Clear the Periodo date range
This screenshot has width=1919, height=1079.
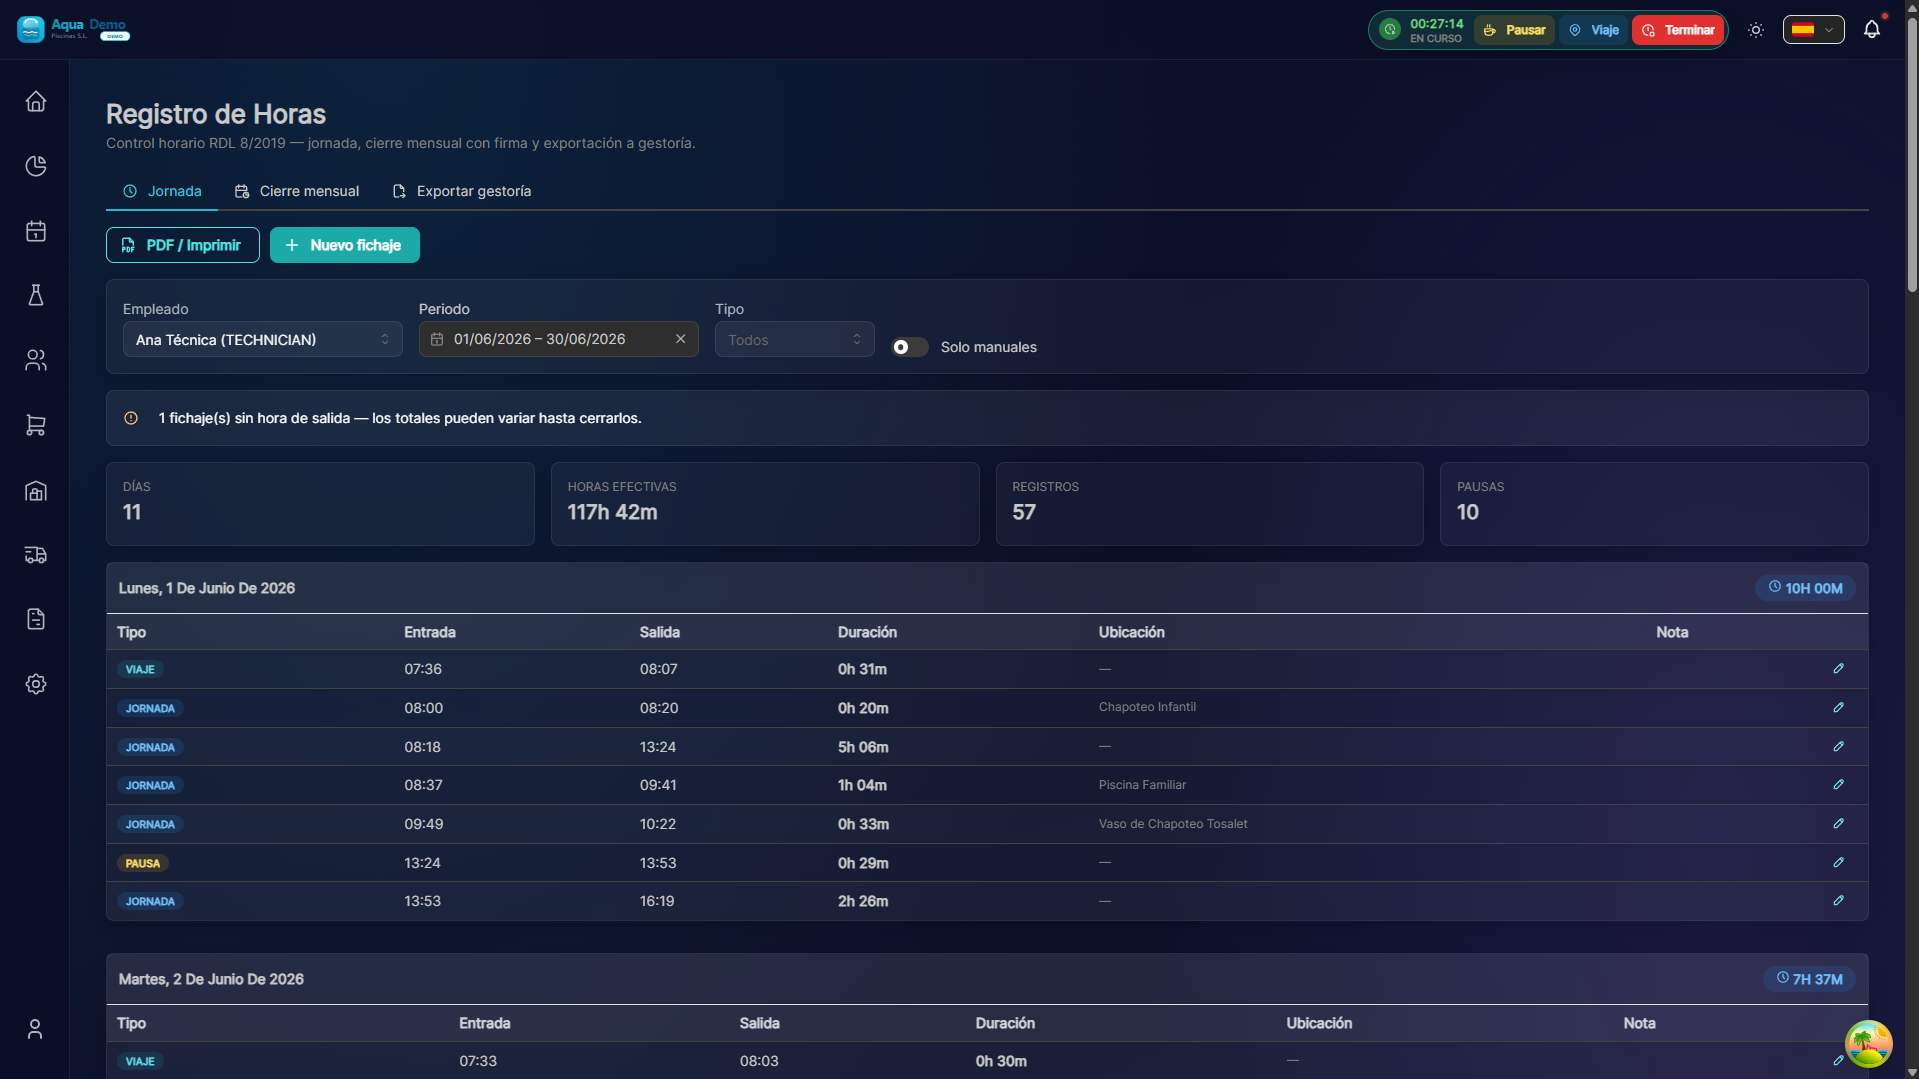click(x=681, y=339)
